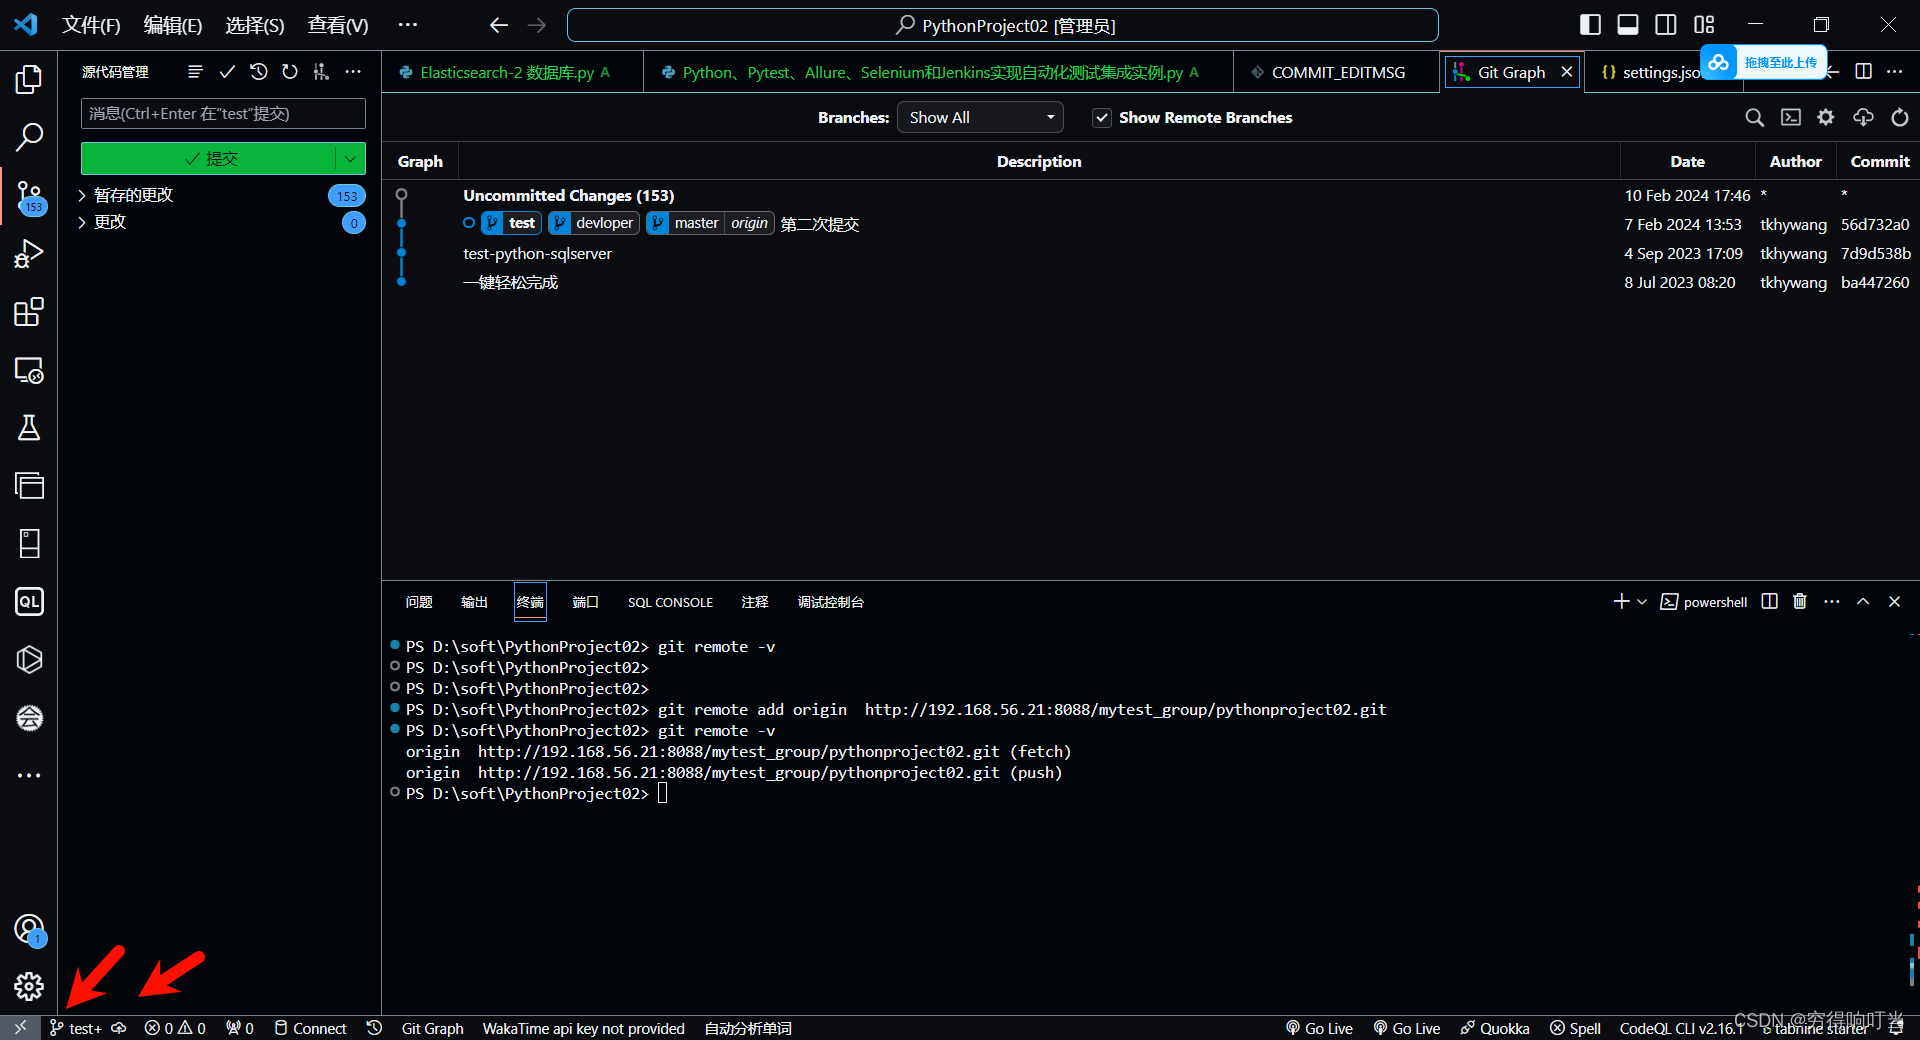Toggle the panel layout visibility

coord(1628,24)
